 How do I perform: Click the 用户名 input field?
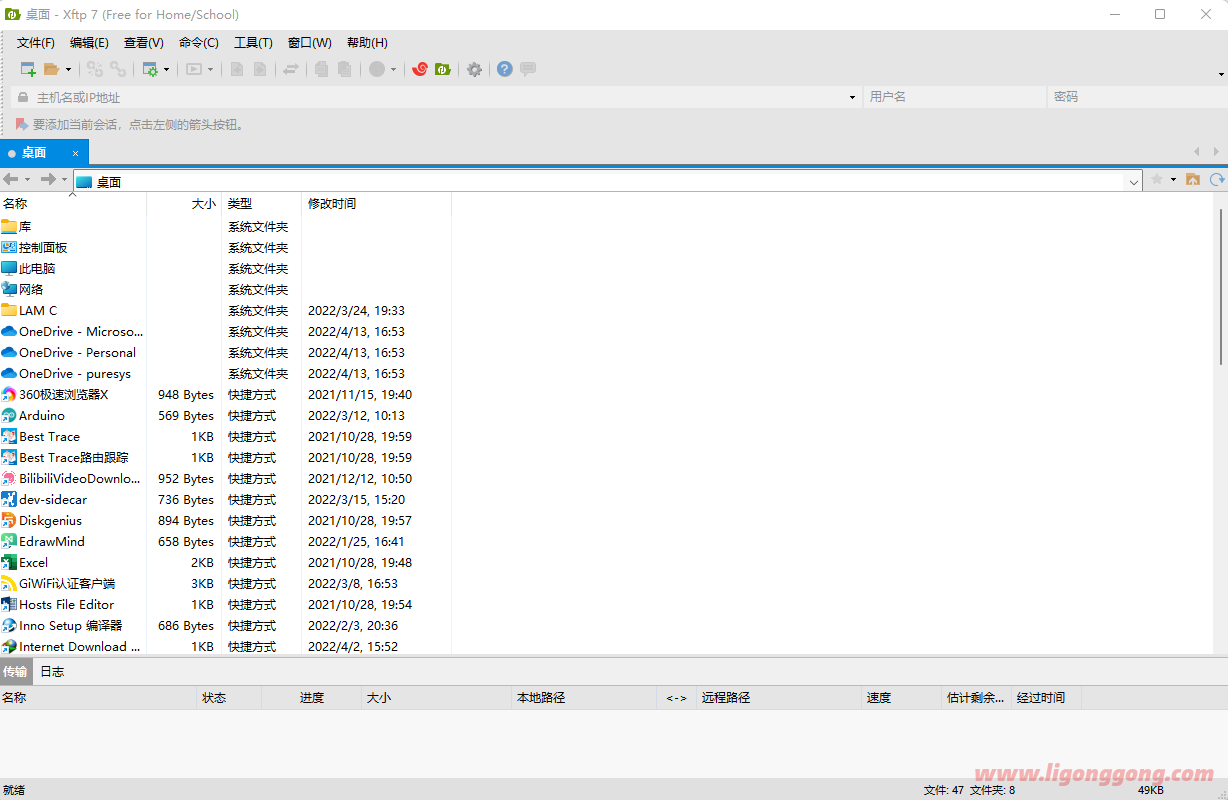954,97
